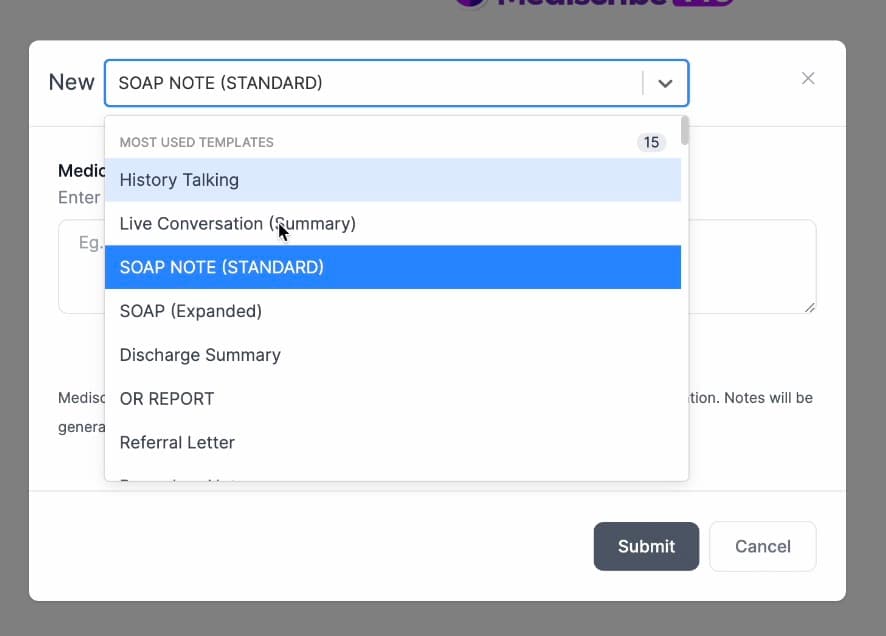
Task: Select the Referral Letter template
Action: pos(177,442)
